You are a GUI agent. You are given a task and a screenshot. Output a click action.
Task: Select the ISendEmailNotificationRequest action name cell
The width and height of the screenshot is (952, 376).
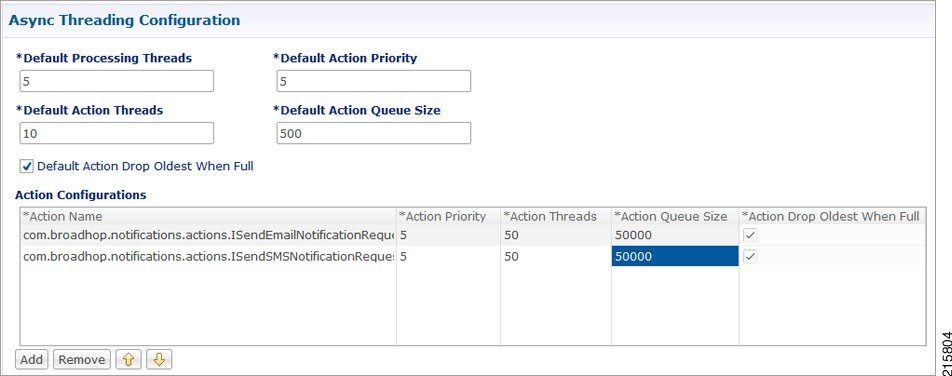tap(209, 235)
